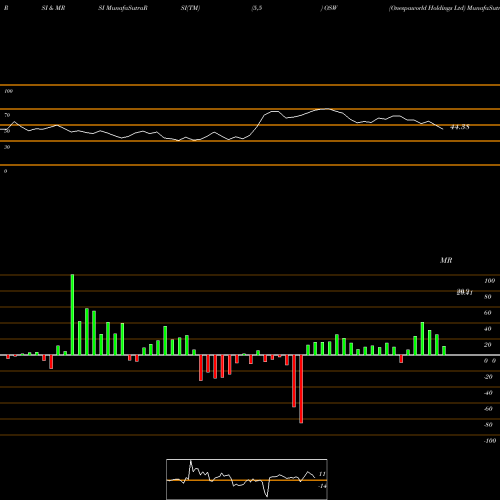The height and width of the screenshot is (500, 500).
Task: Click the RSI current value 44.35 label
Action: tap(460, 127)
